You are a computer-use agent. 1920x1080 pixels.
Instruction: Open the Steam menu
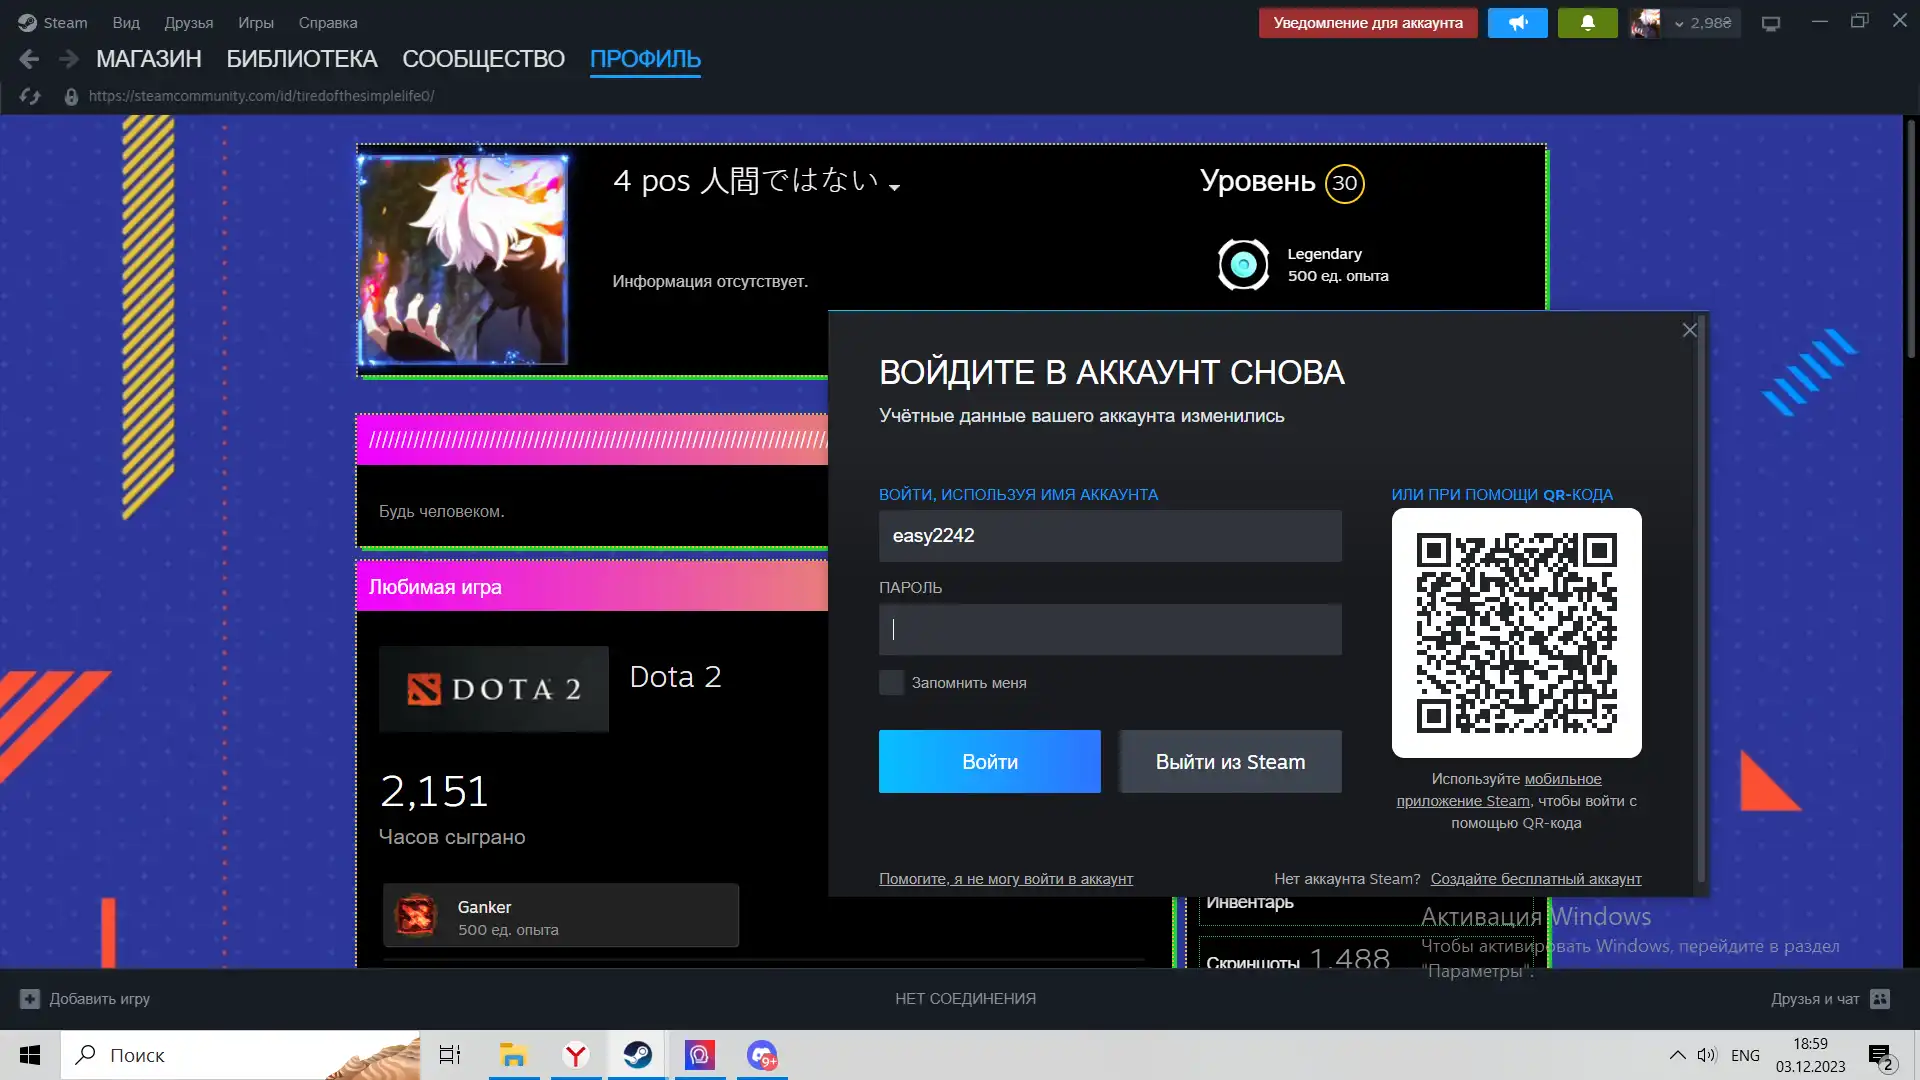65,22
